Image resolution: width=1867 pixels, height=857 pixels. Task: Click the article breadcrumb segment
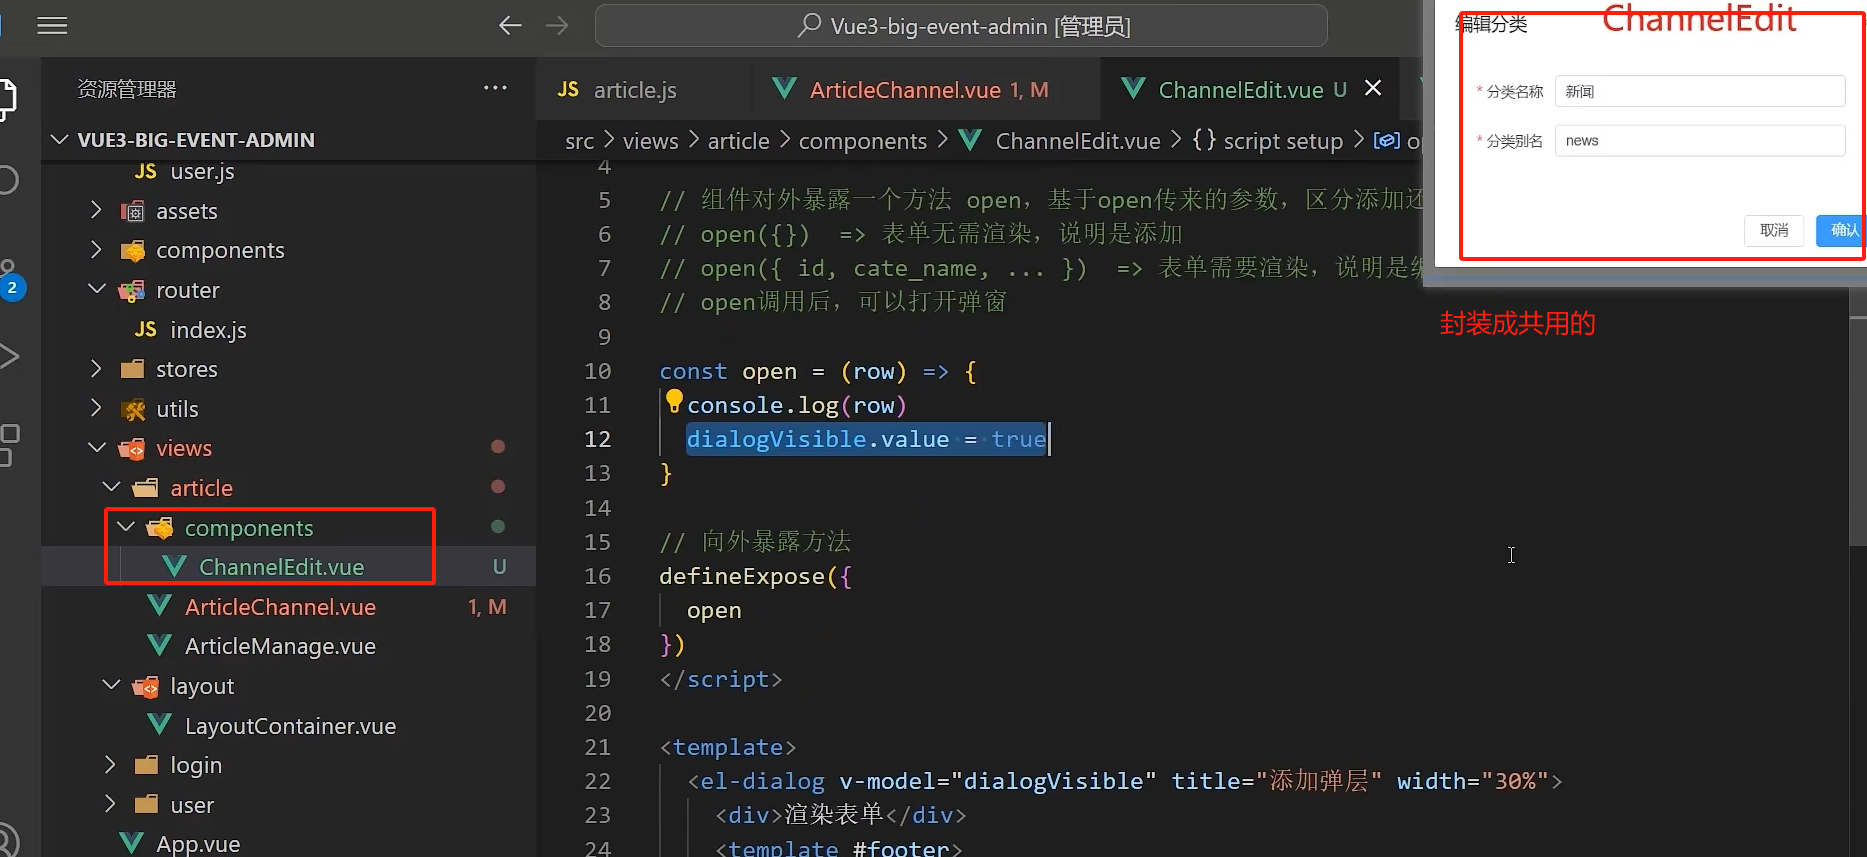738,141
